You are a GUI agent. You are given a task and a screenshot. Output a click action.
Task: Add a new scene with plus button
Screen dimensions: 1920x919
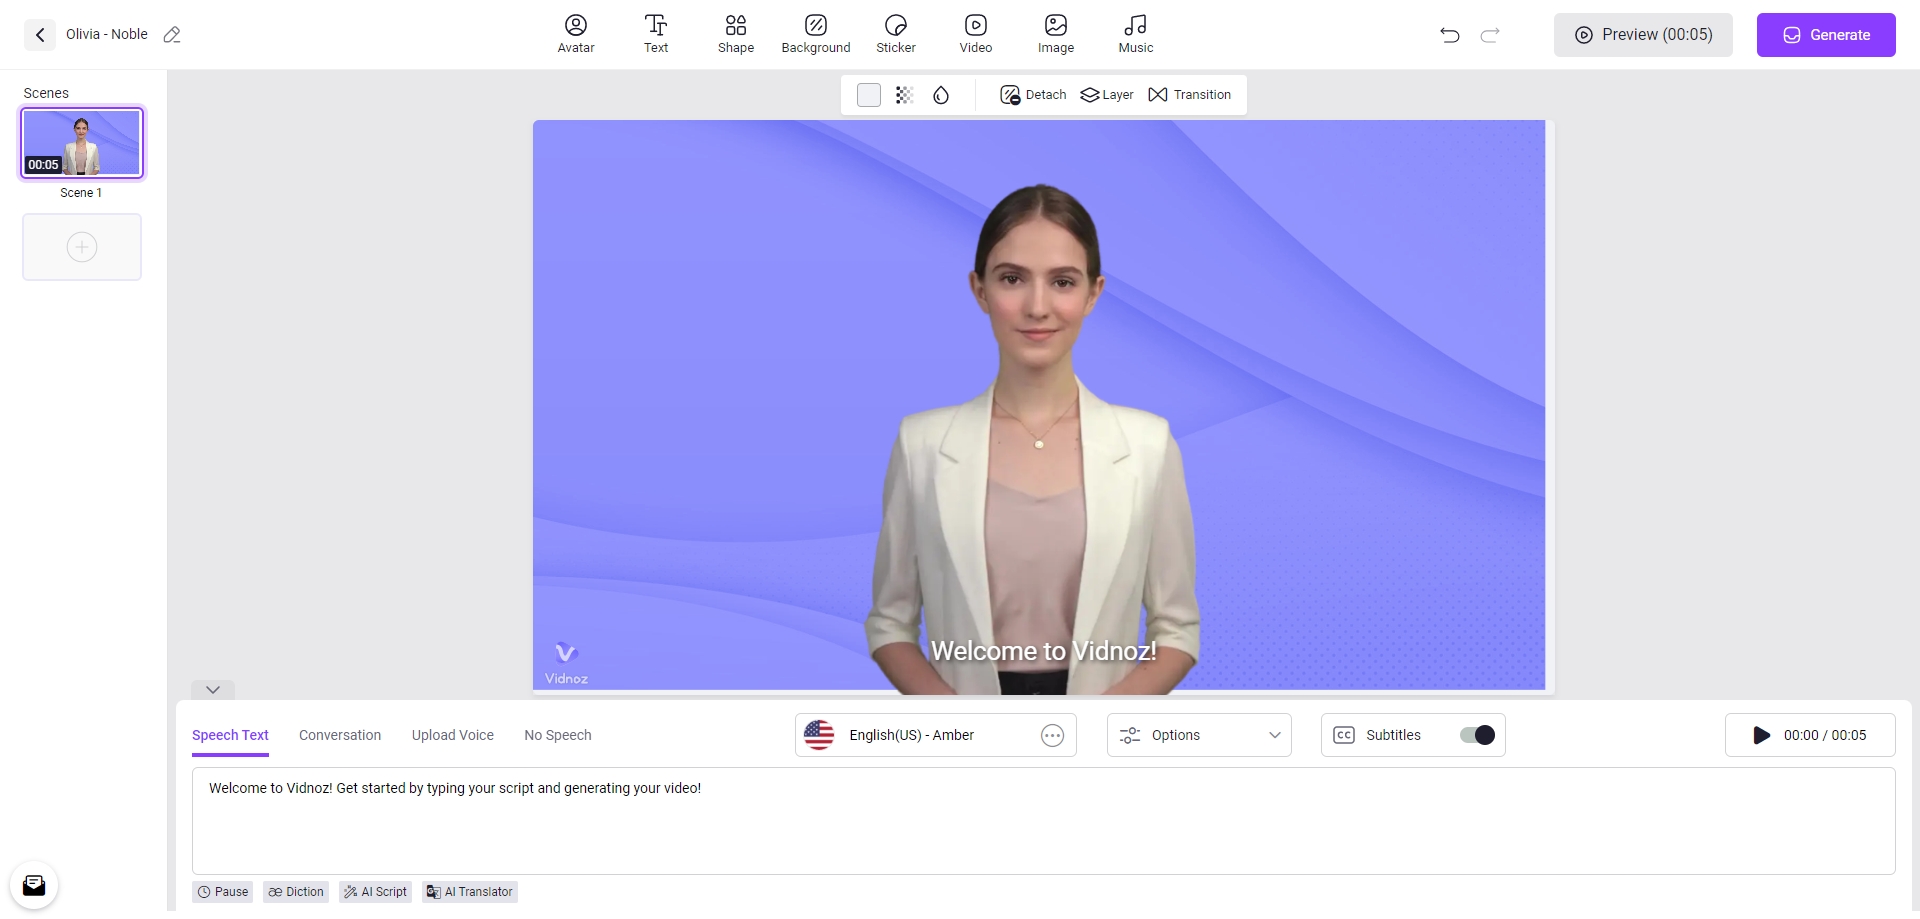[82, 247]
